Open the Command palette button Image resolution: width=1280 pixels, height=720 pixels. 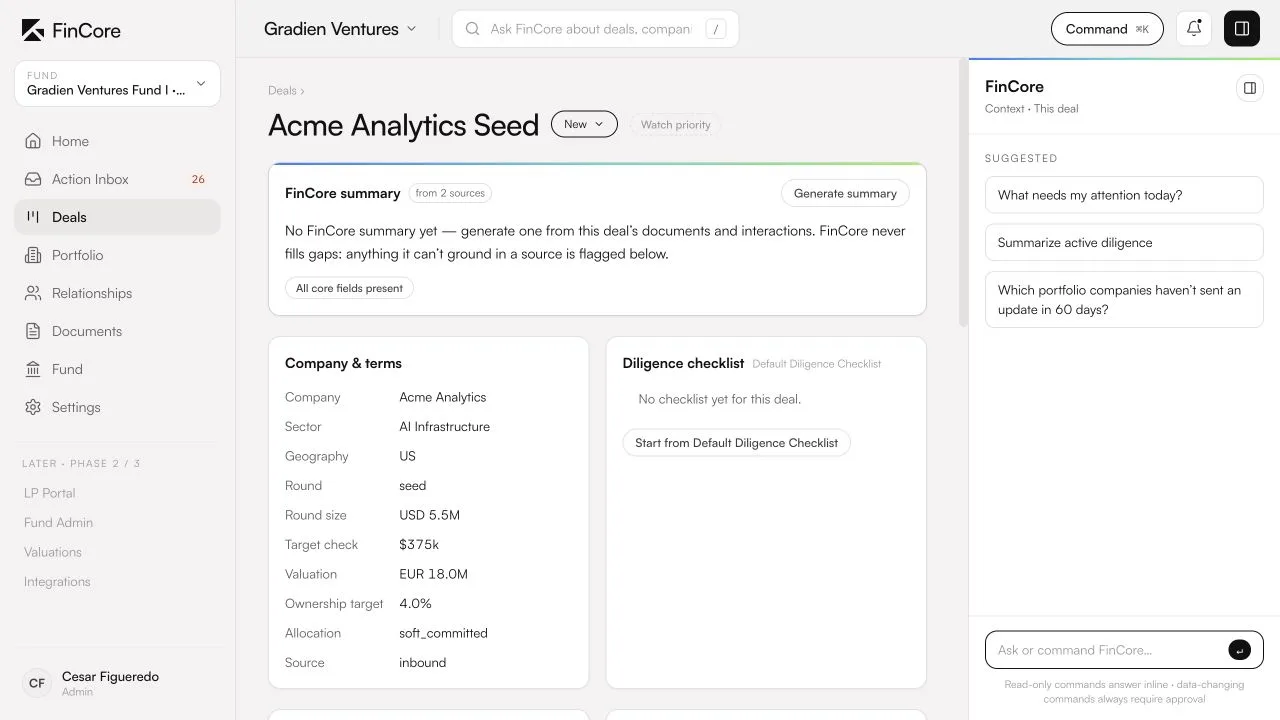point(1107,29)
